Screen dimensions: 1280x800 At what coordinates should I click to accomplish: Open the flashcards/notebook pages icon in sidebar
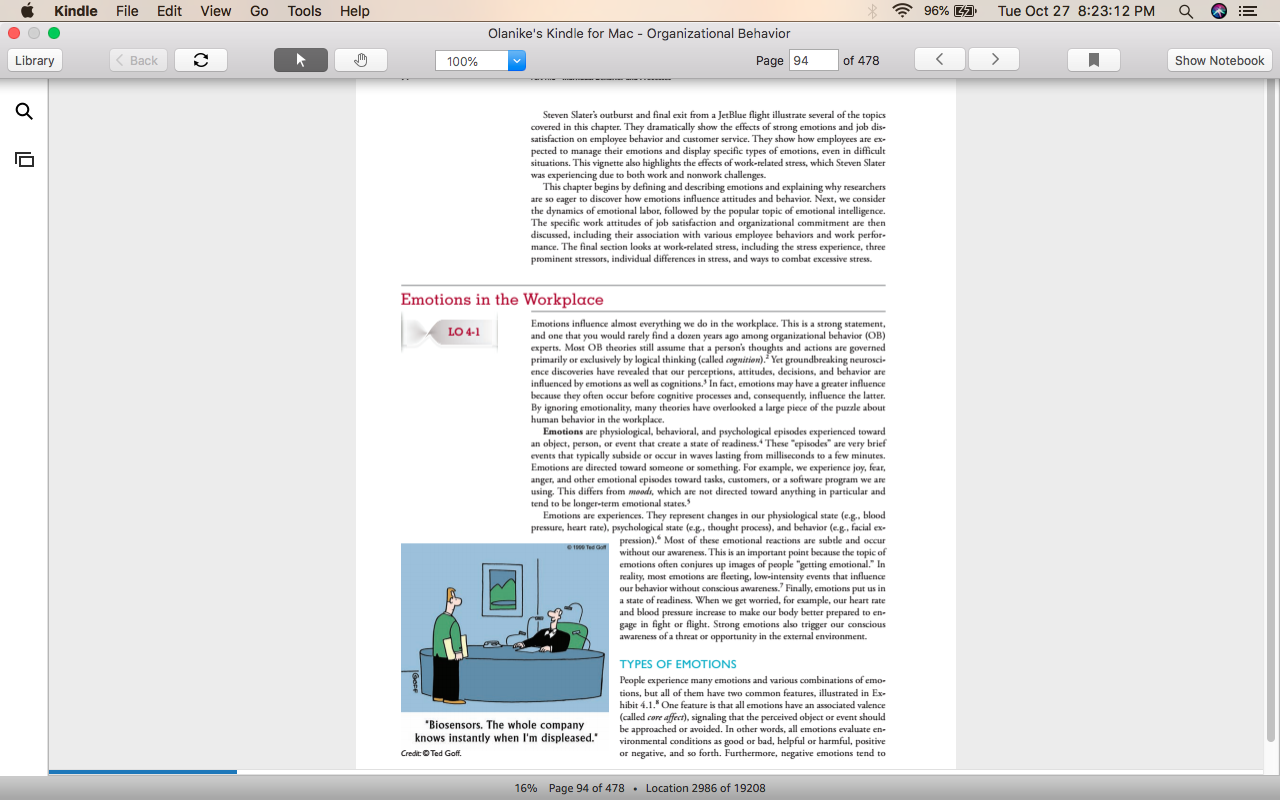click(x=24, y=159)
